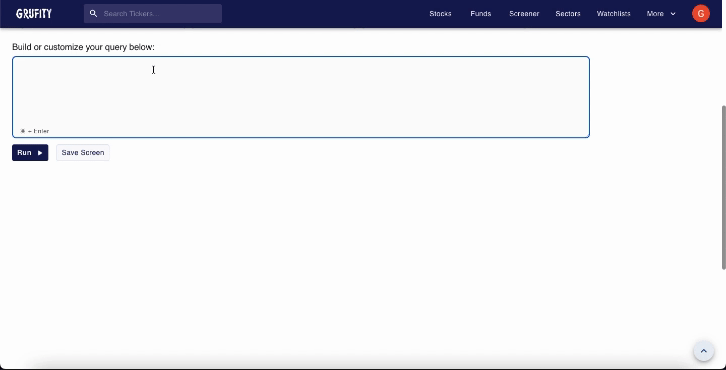Focus the Search Tickers field
Viewport: 726px width, 370px height.
click(153, 13)
